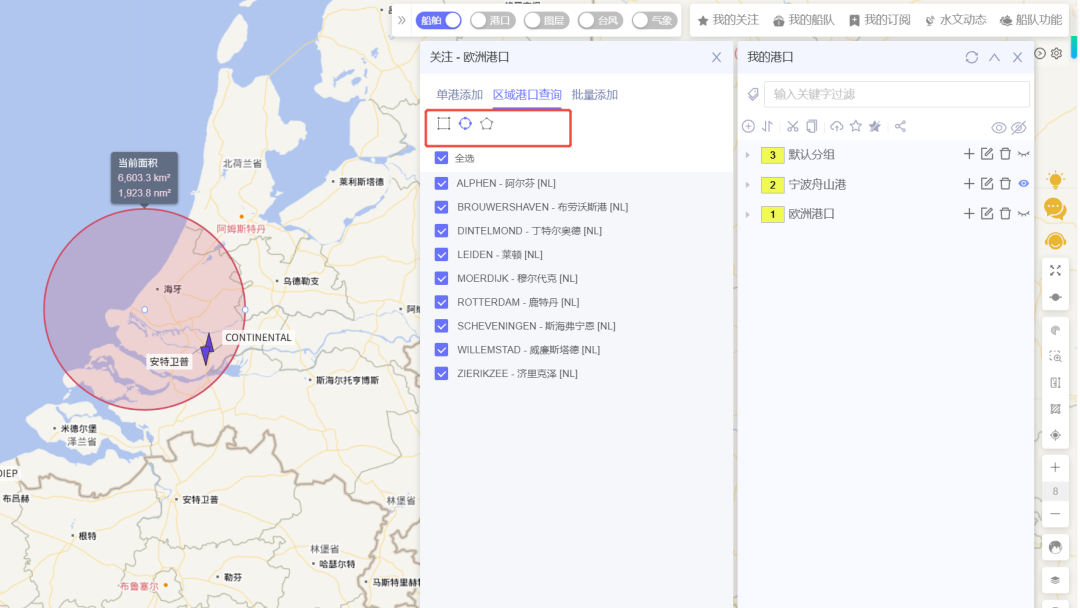Collapse the 我的港口 panel with up chevron

(x=994, y=58)
